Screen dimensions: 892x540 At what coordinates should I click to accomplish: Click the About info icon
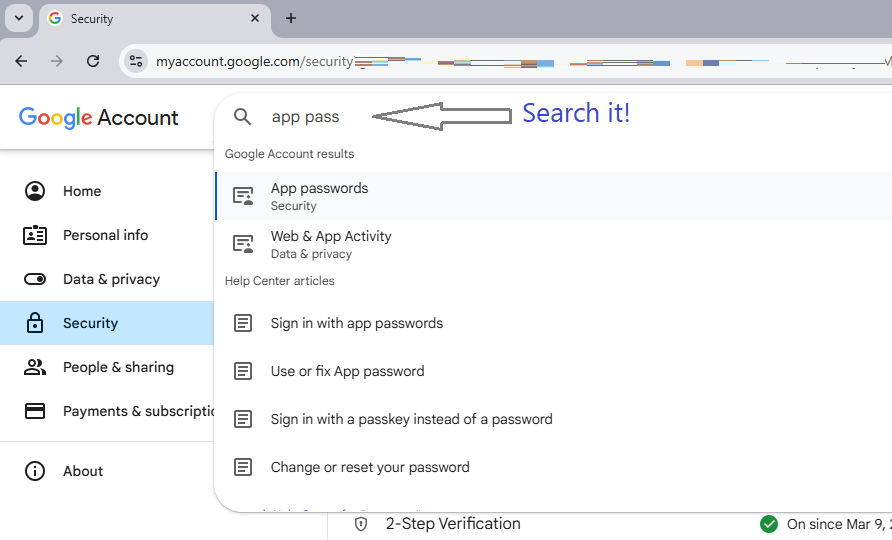pos(35,471)
